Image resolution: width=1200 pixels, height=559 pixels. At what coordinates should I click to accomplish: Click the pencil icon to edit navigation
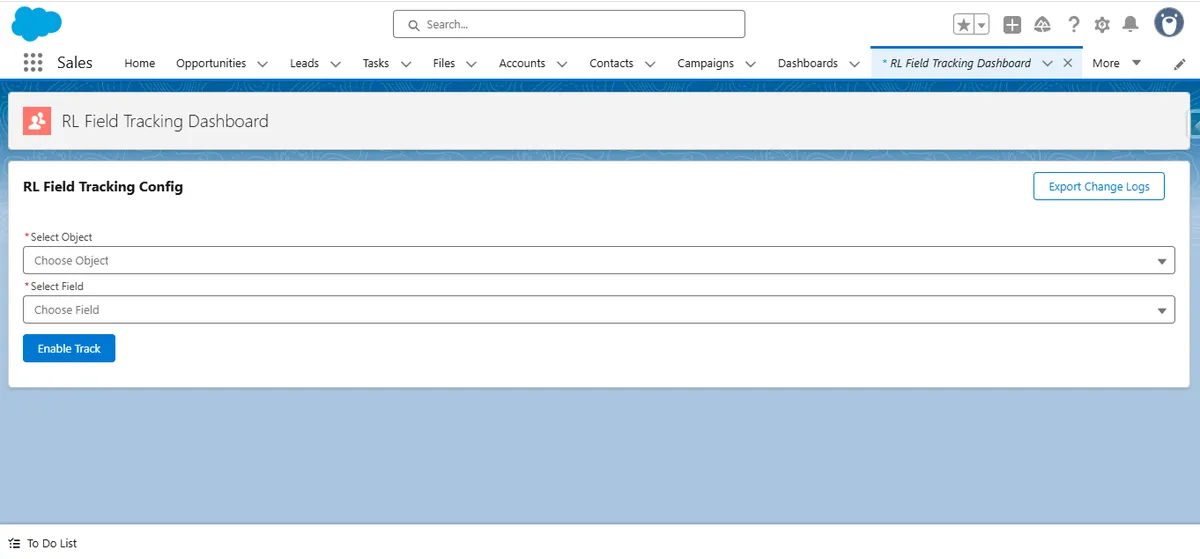(1179, 63)
